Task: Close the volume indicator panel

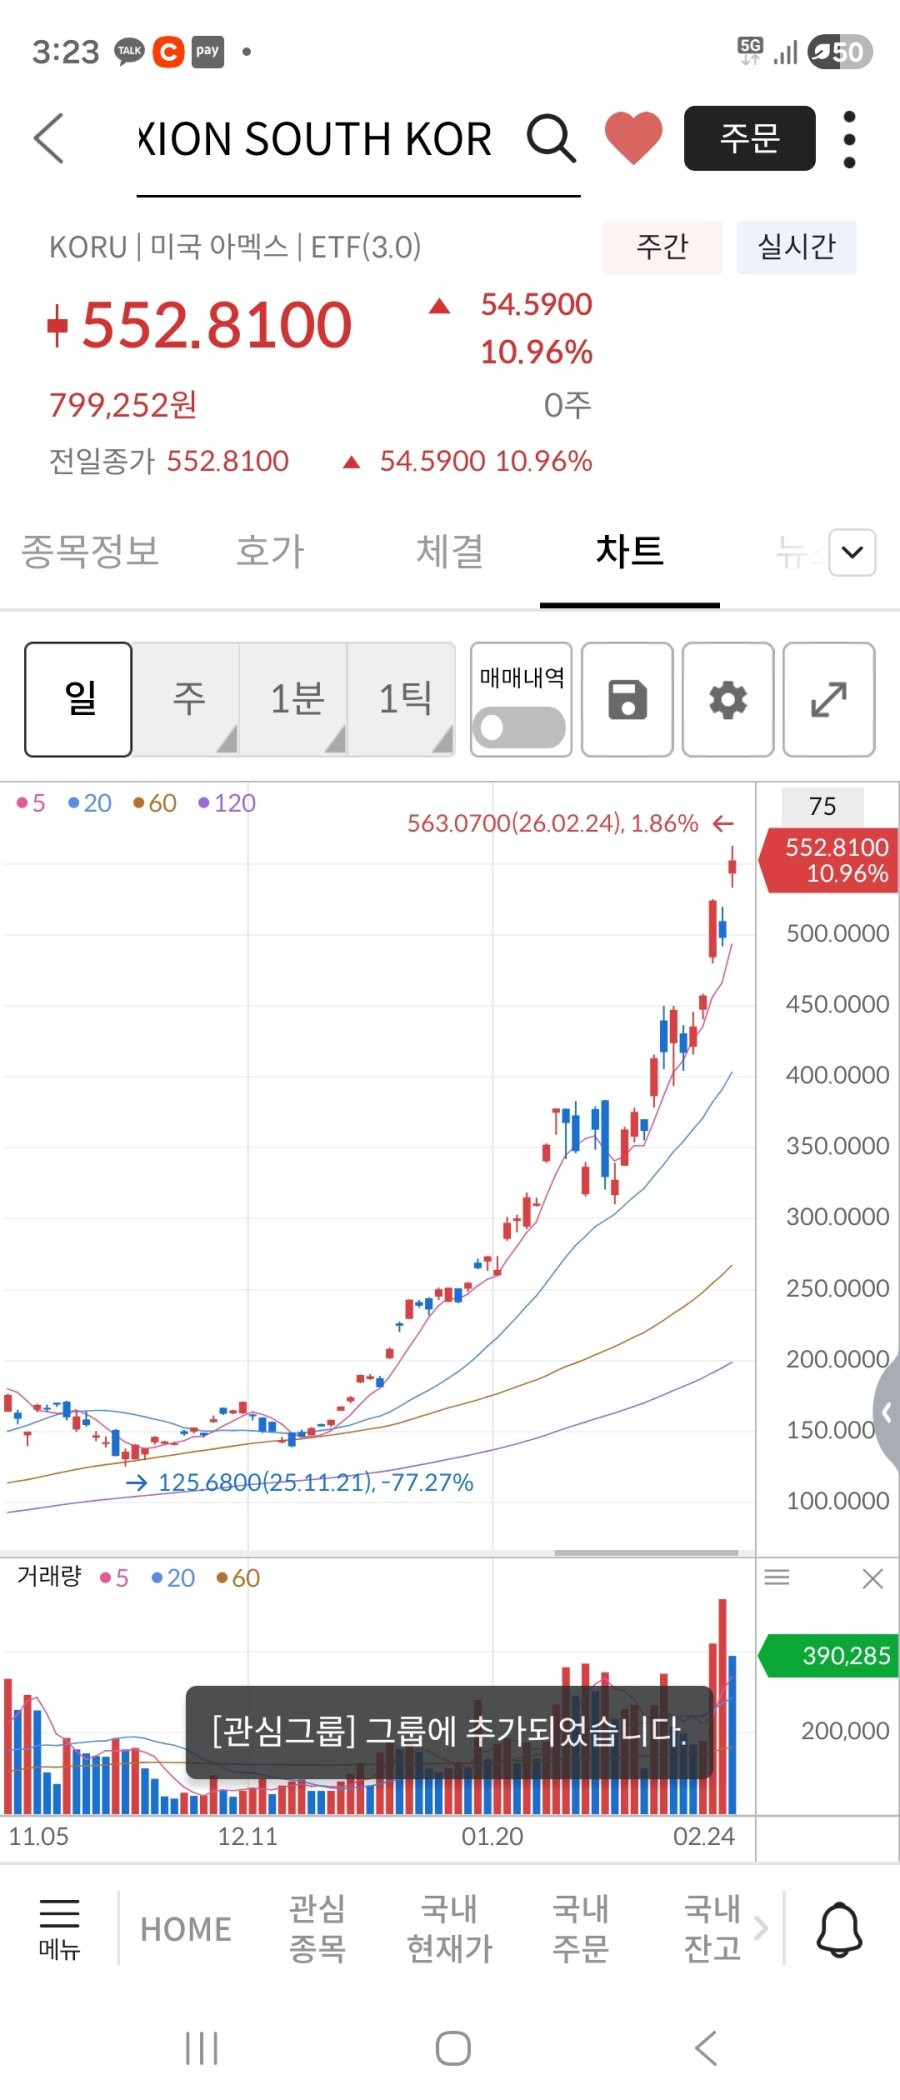Action: click(x=872, y=1579)
